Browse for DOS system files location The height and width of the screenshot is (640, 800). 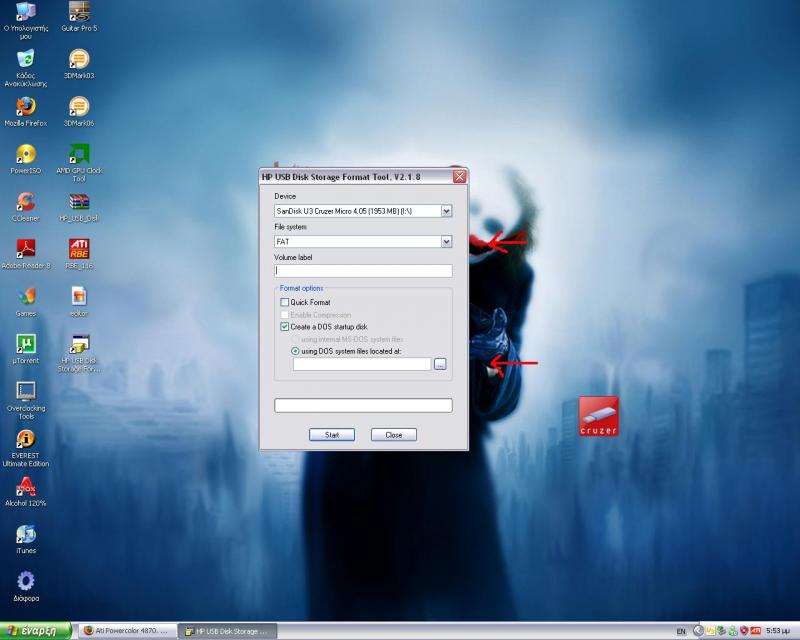(440, 364)
